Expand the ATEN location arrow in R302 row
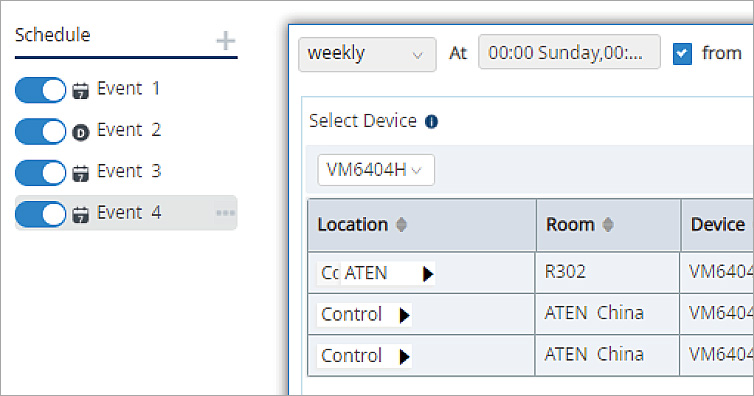754x396 pixels. coord(427,274)
